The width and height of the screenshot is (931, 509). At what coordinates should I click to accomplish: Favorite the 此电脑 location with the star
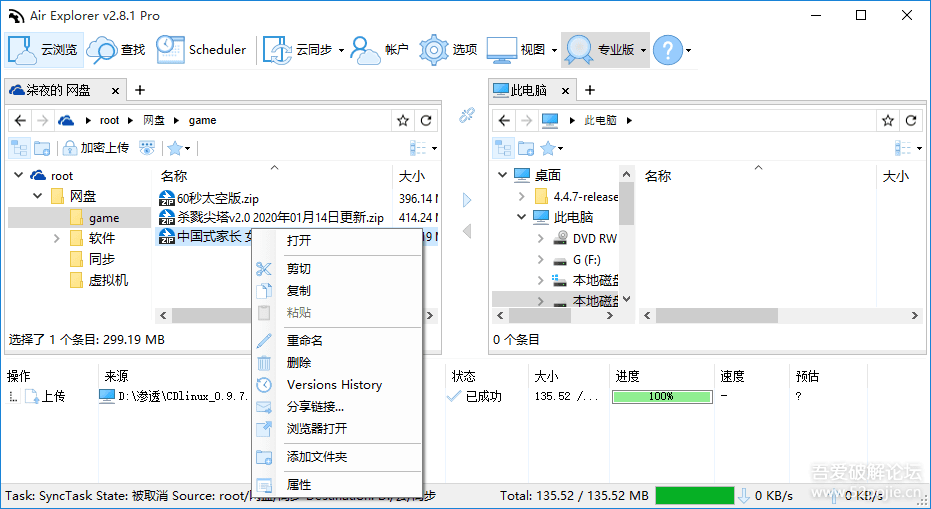888,121
